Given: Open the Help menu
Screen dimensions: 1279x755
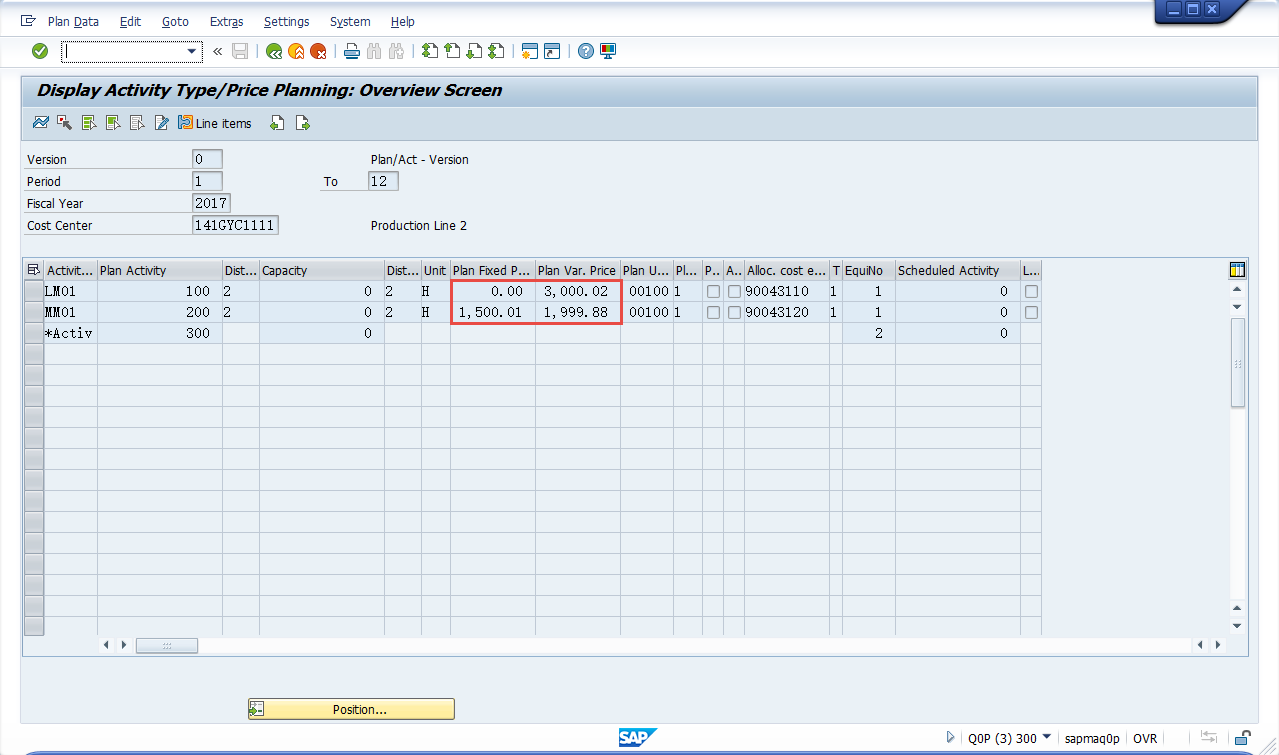Looking at the screenshot, I should [403, 21].
